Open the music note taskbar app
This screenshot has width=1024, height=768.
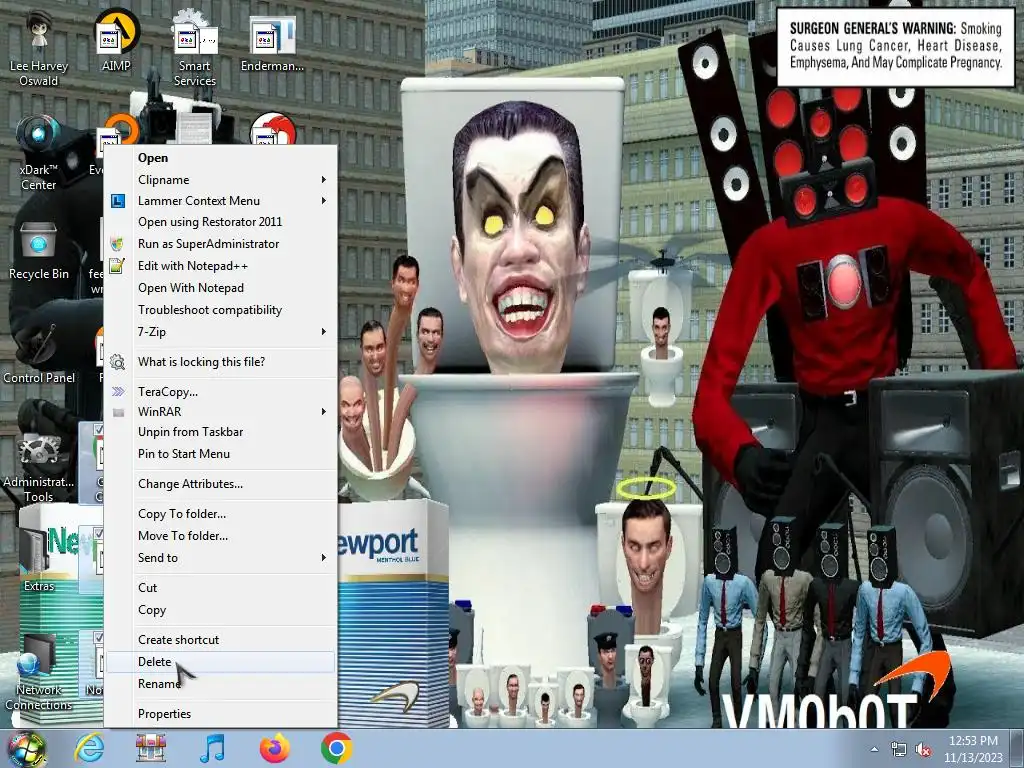coord(212,748)
